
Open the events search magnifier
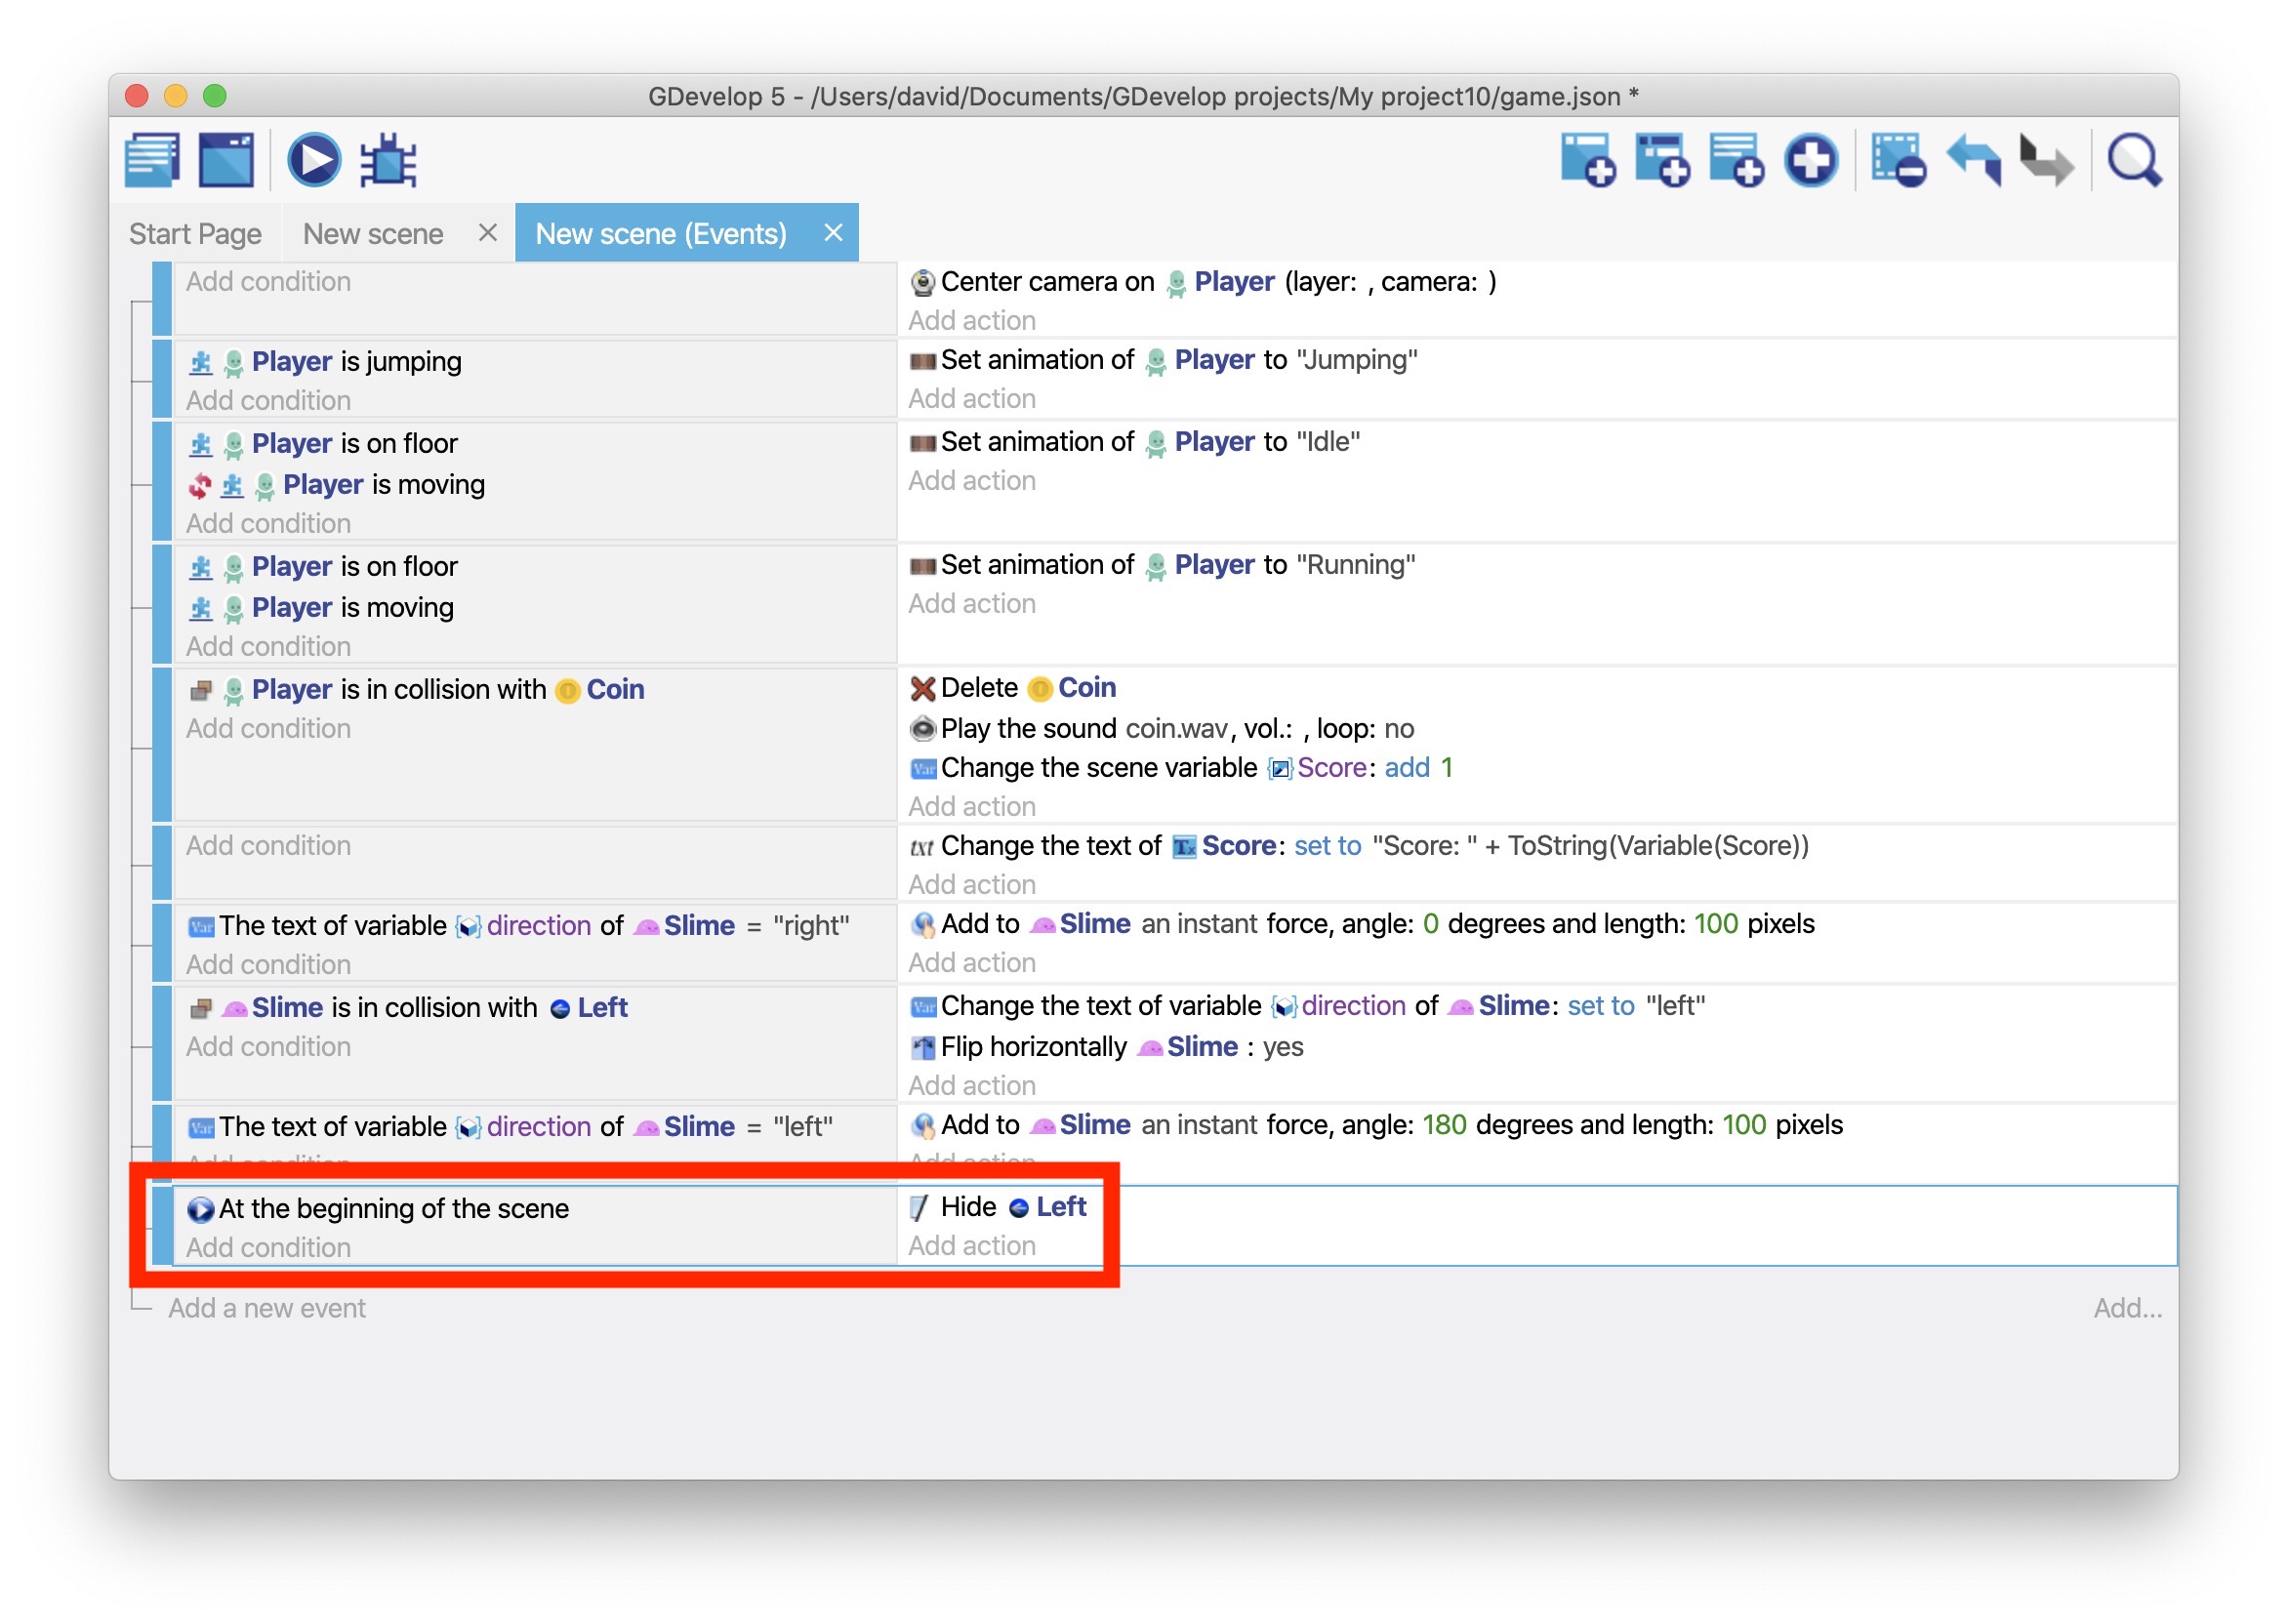click(2134, 160)
